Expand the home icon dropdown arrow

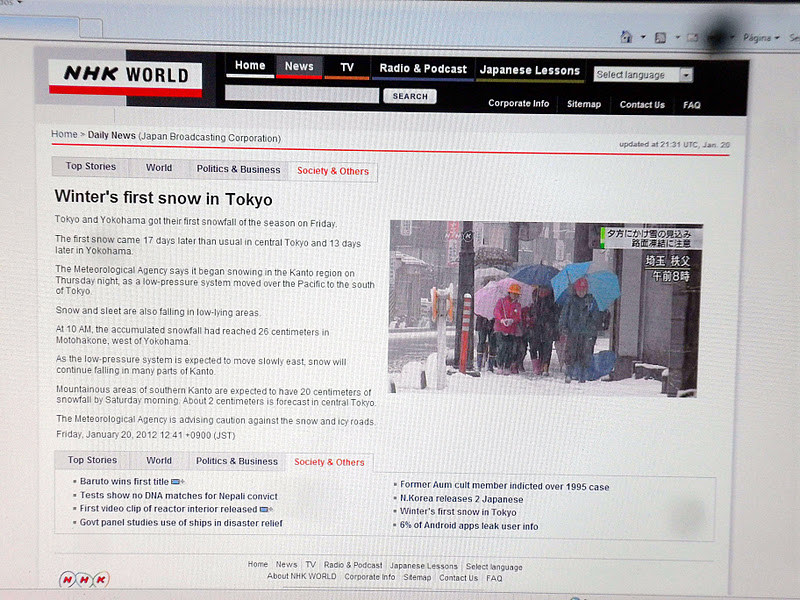643,37
